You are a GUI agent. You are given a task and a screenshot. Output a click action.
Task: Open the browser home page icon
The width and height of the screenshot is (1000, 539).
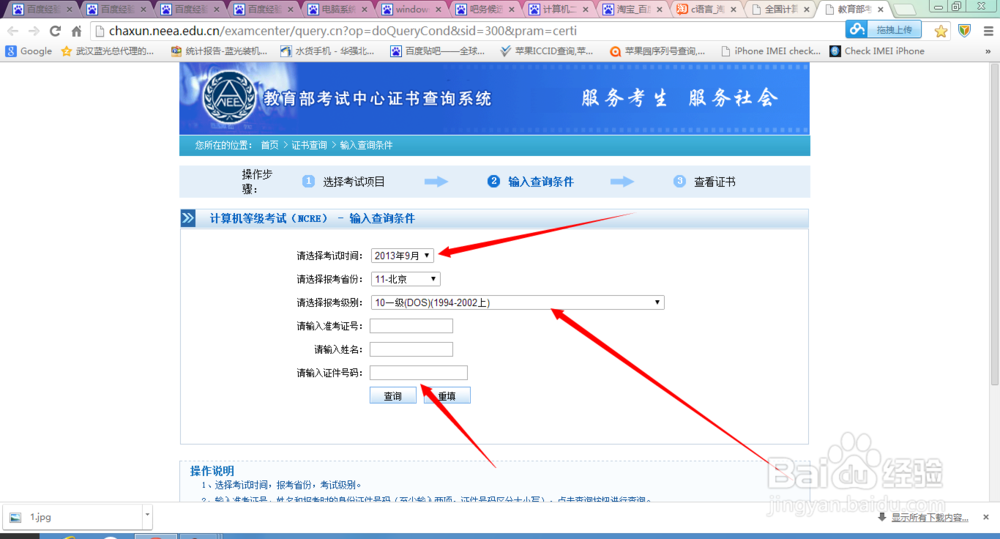77,31
